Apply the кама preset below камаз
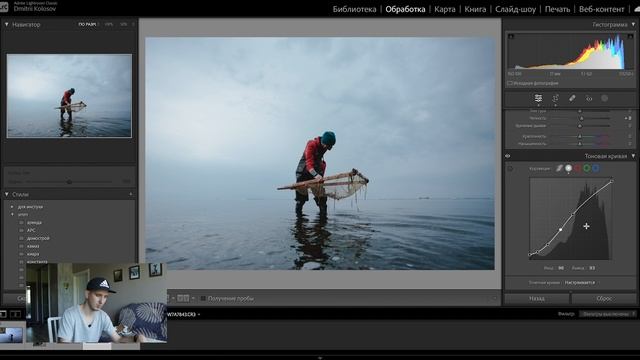This screenshot has height=360, width=640. tap(33, 254)
